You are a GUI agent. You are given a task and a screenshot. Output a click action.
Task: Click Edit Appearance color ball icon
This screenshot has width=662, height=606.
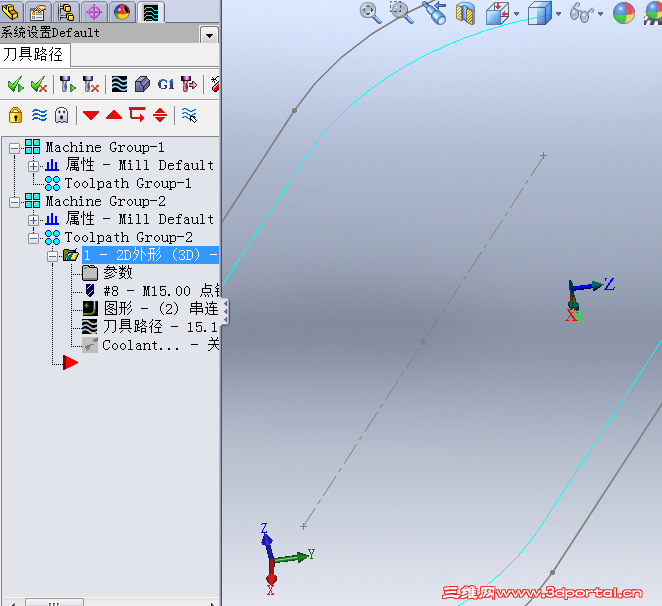click(x=624, y=13)
